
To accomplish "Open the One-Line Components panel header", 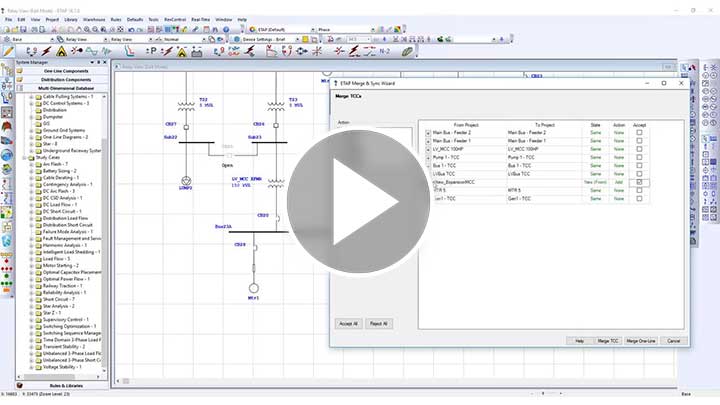I will click(x=62, y=71).
